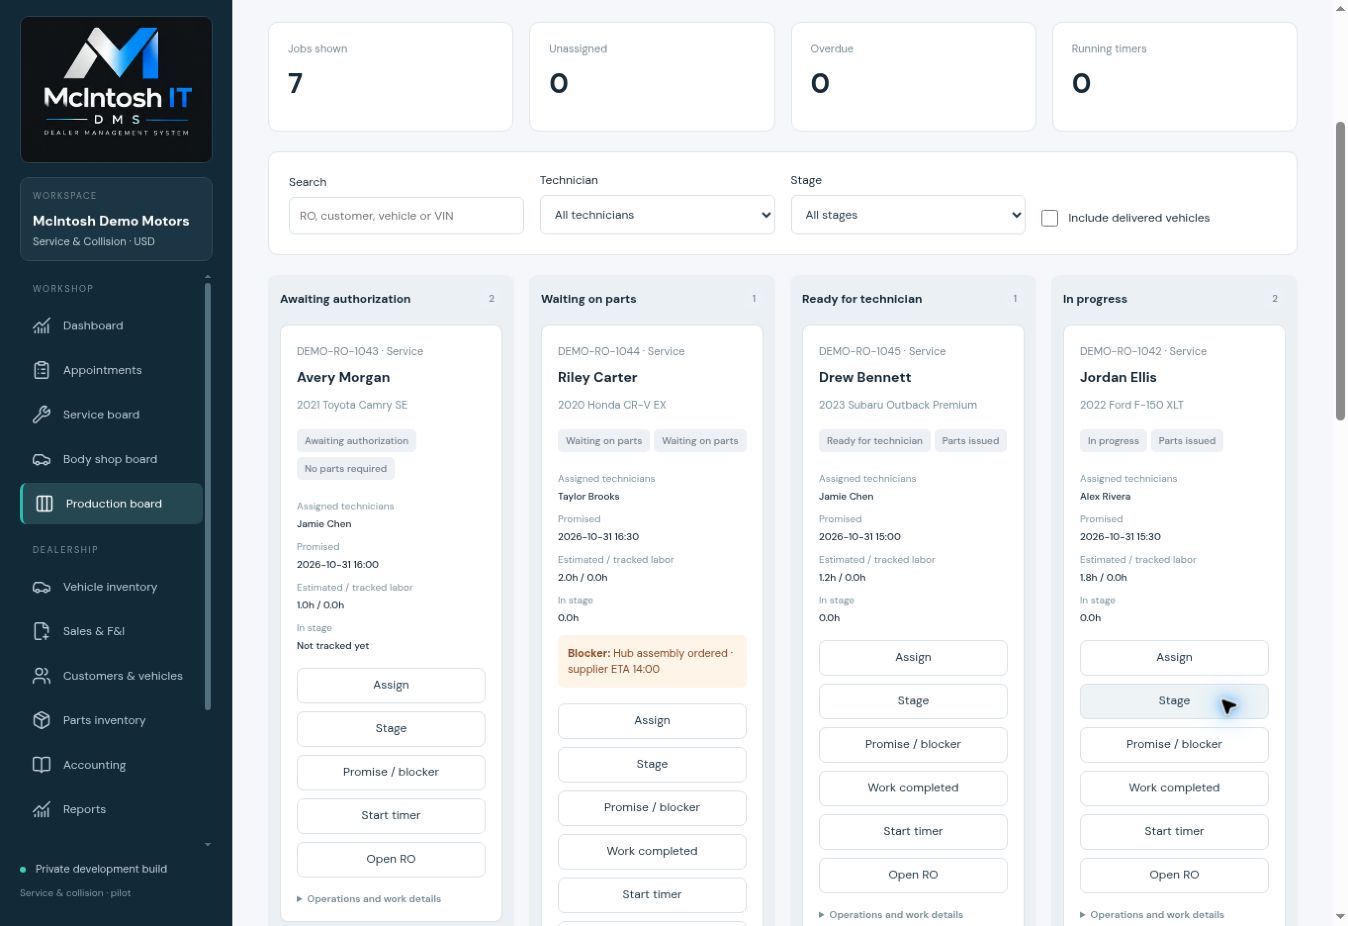The image size is (1348, 926).
Task: Enable Include delivered vehicles checkbox
Action: pyautogui.click(x=1049, y=218)
